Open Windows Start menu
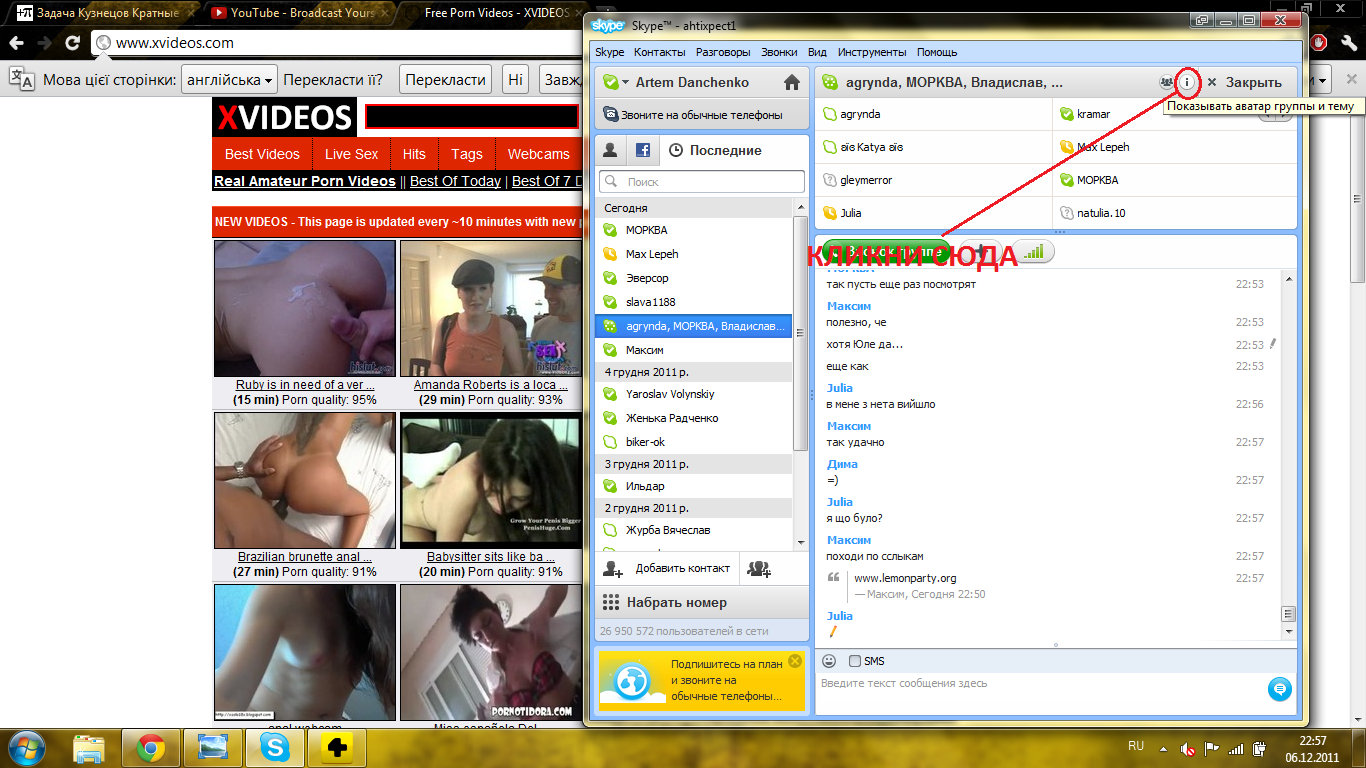This screenshot has height=768, width=1366. point(27,747)
